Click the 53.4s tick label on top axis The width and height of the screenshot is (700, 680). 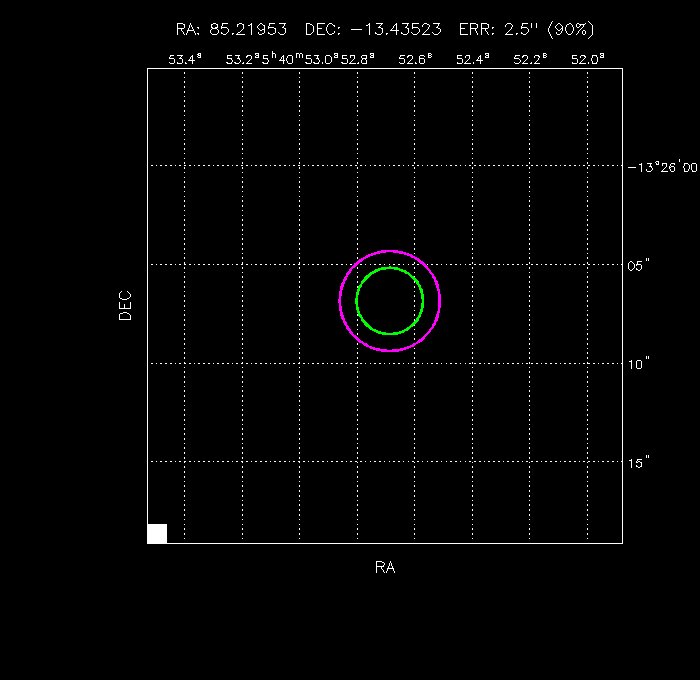coord(185,59)
